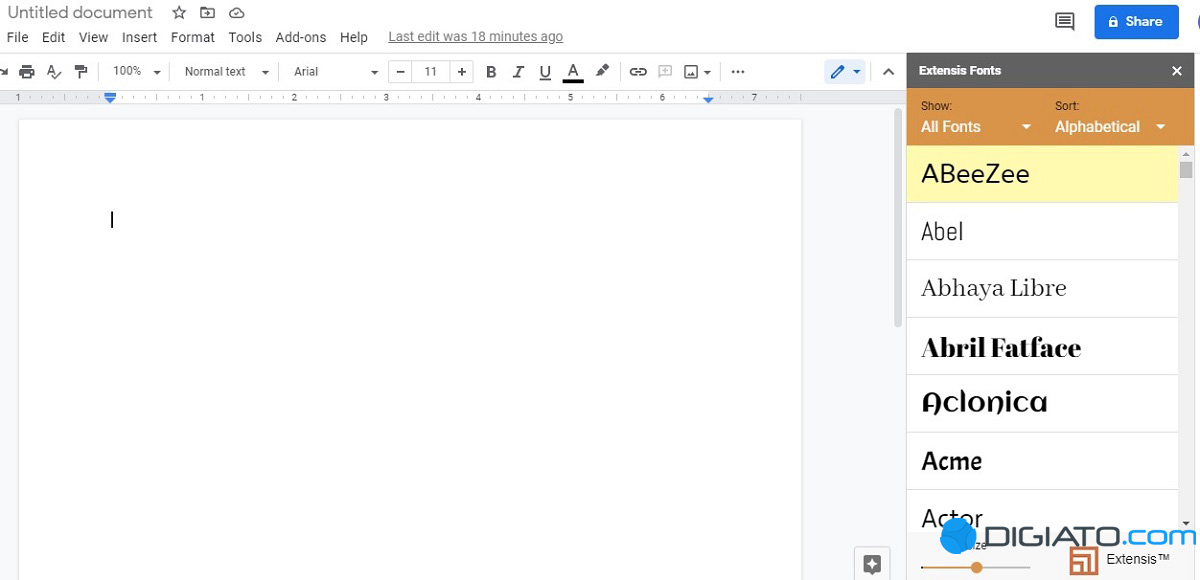The height and width of the screenshot is (580, 1200).
Task: Toggle bold formatting
Action: point(491,72)
